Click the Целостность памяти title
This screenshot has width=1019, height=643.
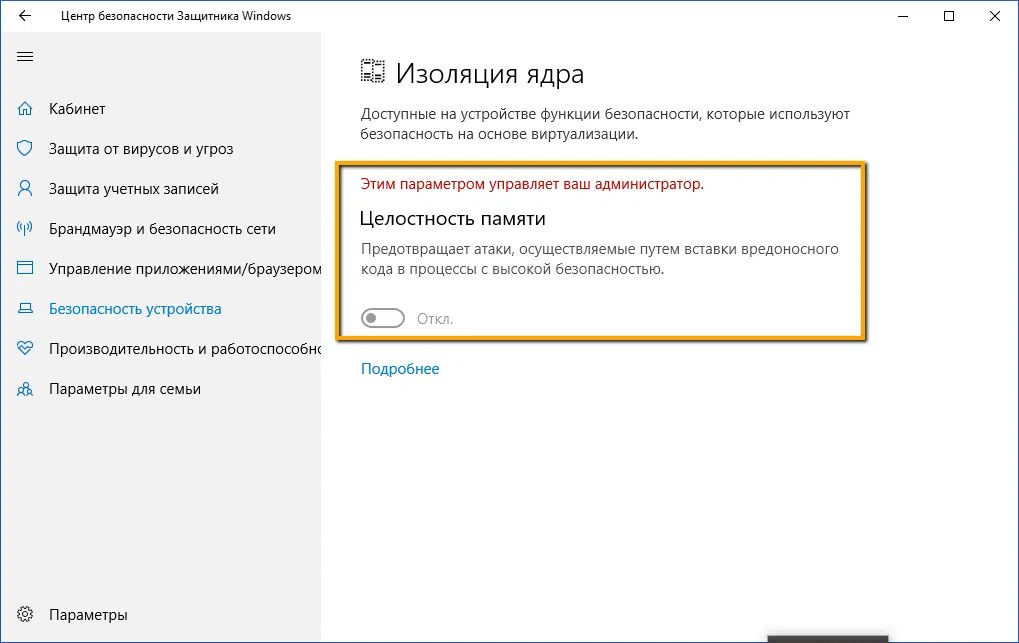tap(452, 218)
